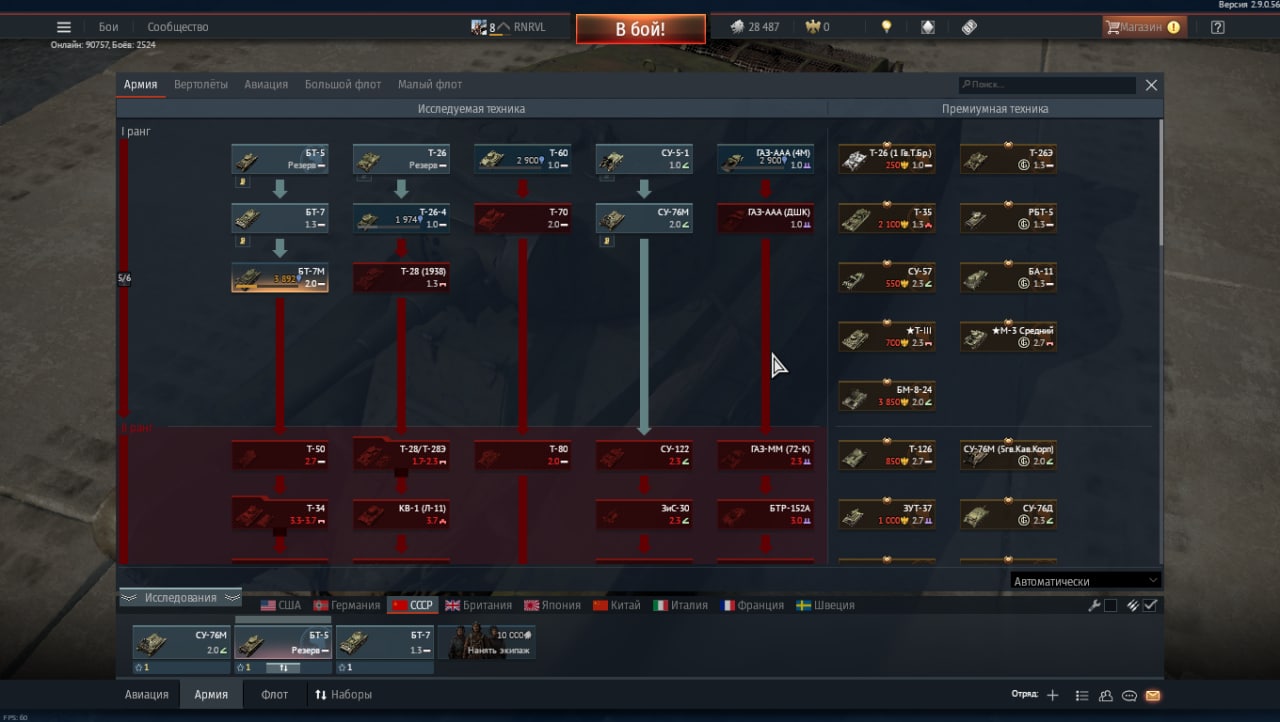Select the БТ-5 tank in research tree
Image resolution: width=1280 pixels, height=722 pixels.
[280, 159]
